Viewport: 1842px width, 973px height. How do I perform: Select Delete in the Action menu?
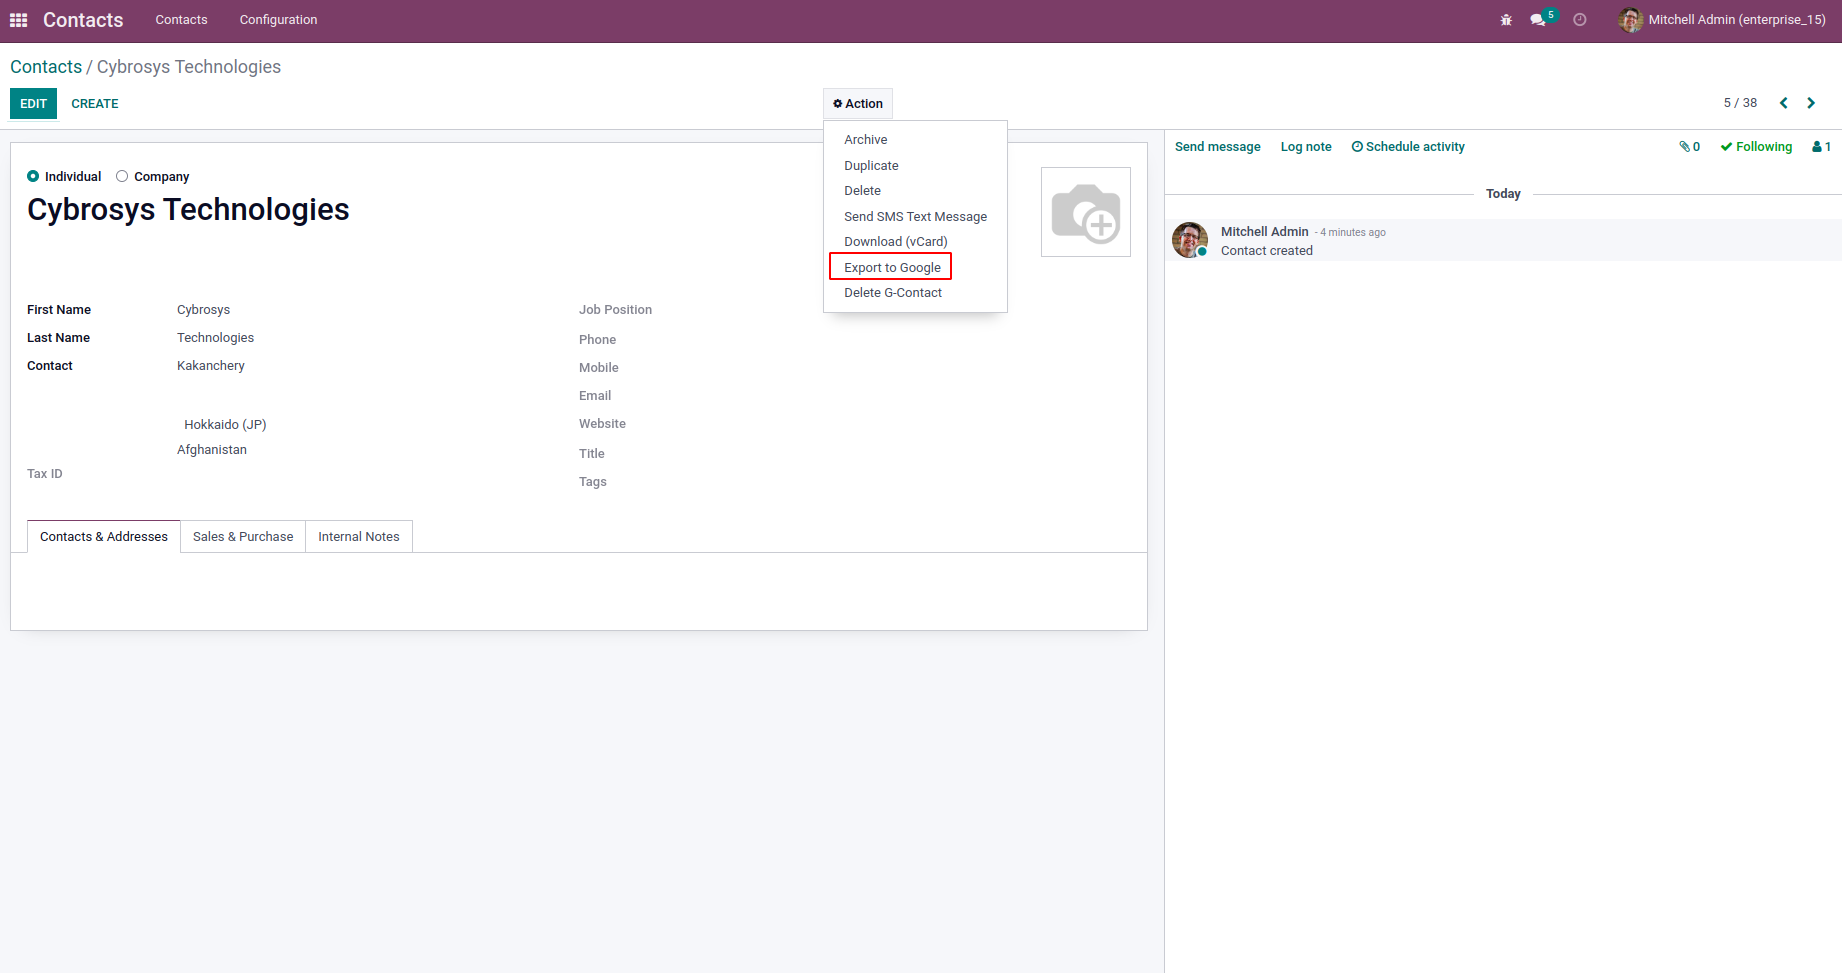[x=915, y=191]
